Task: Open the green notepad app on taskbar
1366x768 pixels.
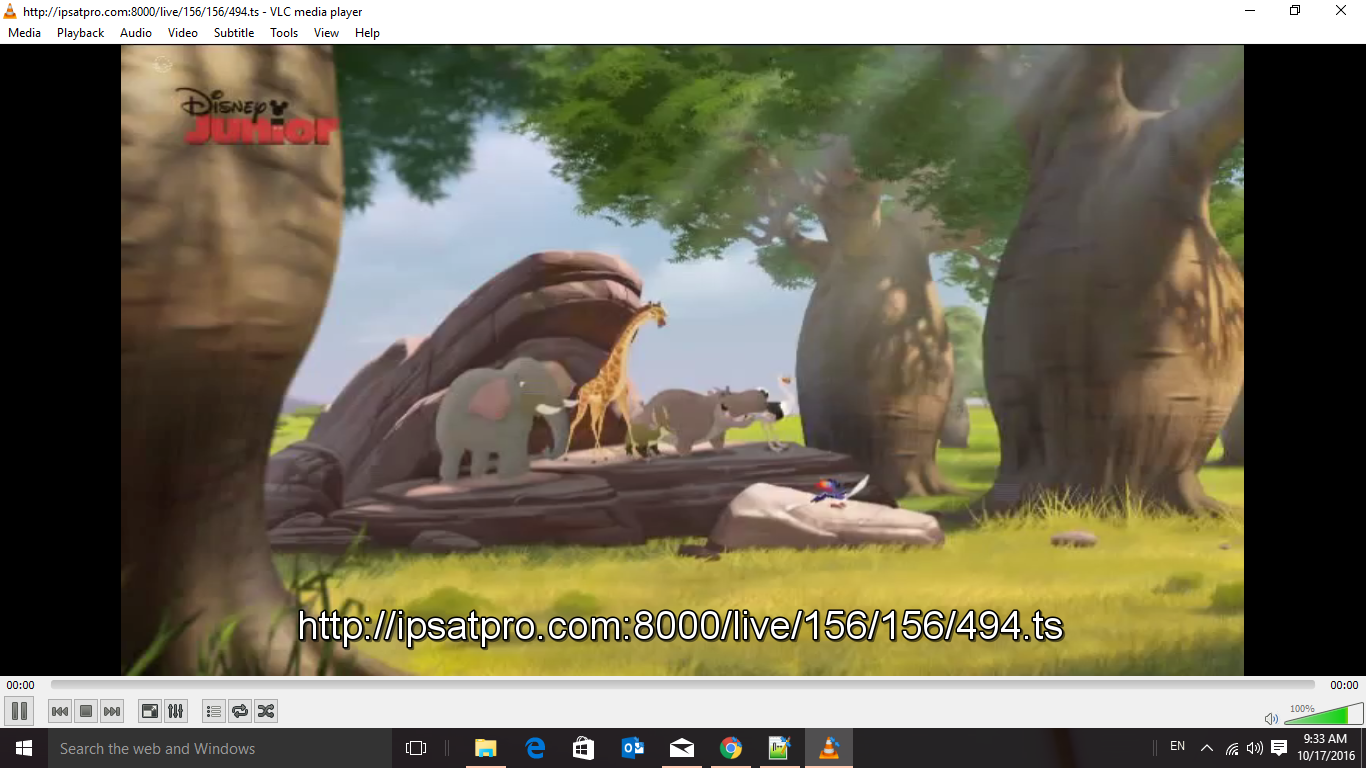Action: tap(780, 748)
